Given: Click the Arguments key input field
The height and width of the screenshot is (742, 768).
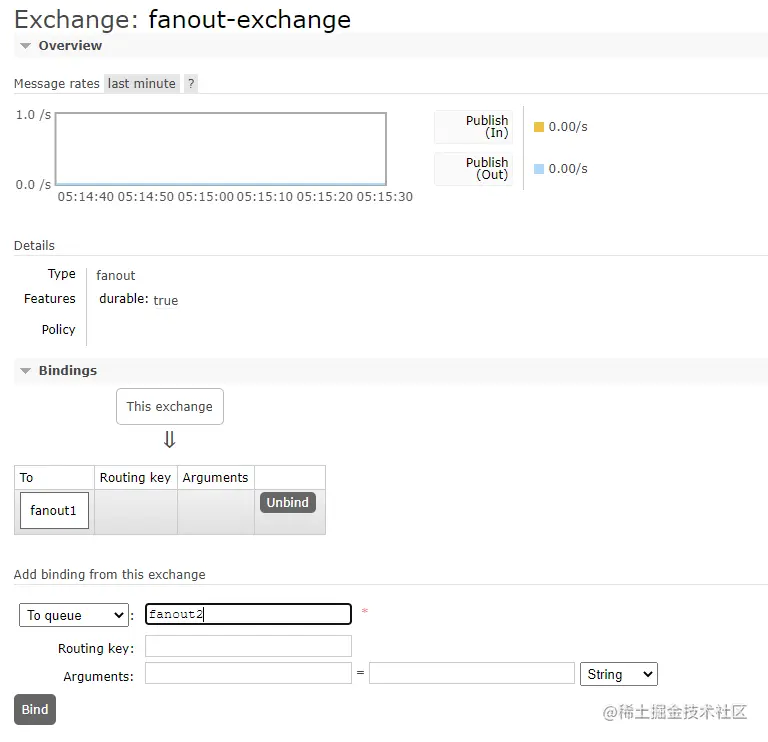Looking at the screenshot, I should point(248,673).
